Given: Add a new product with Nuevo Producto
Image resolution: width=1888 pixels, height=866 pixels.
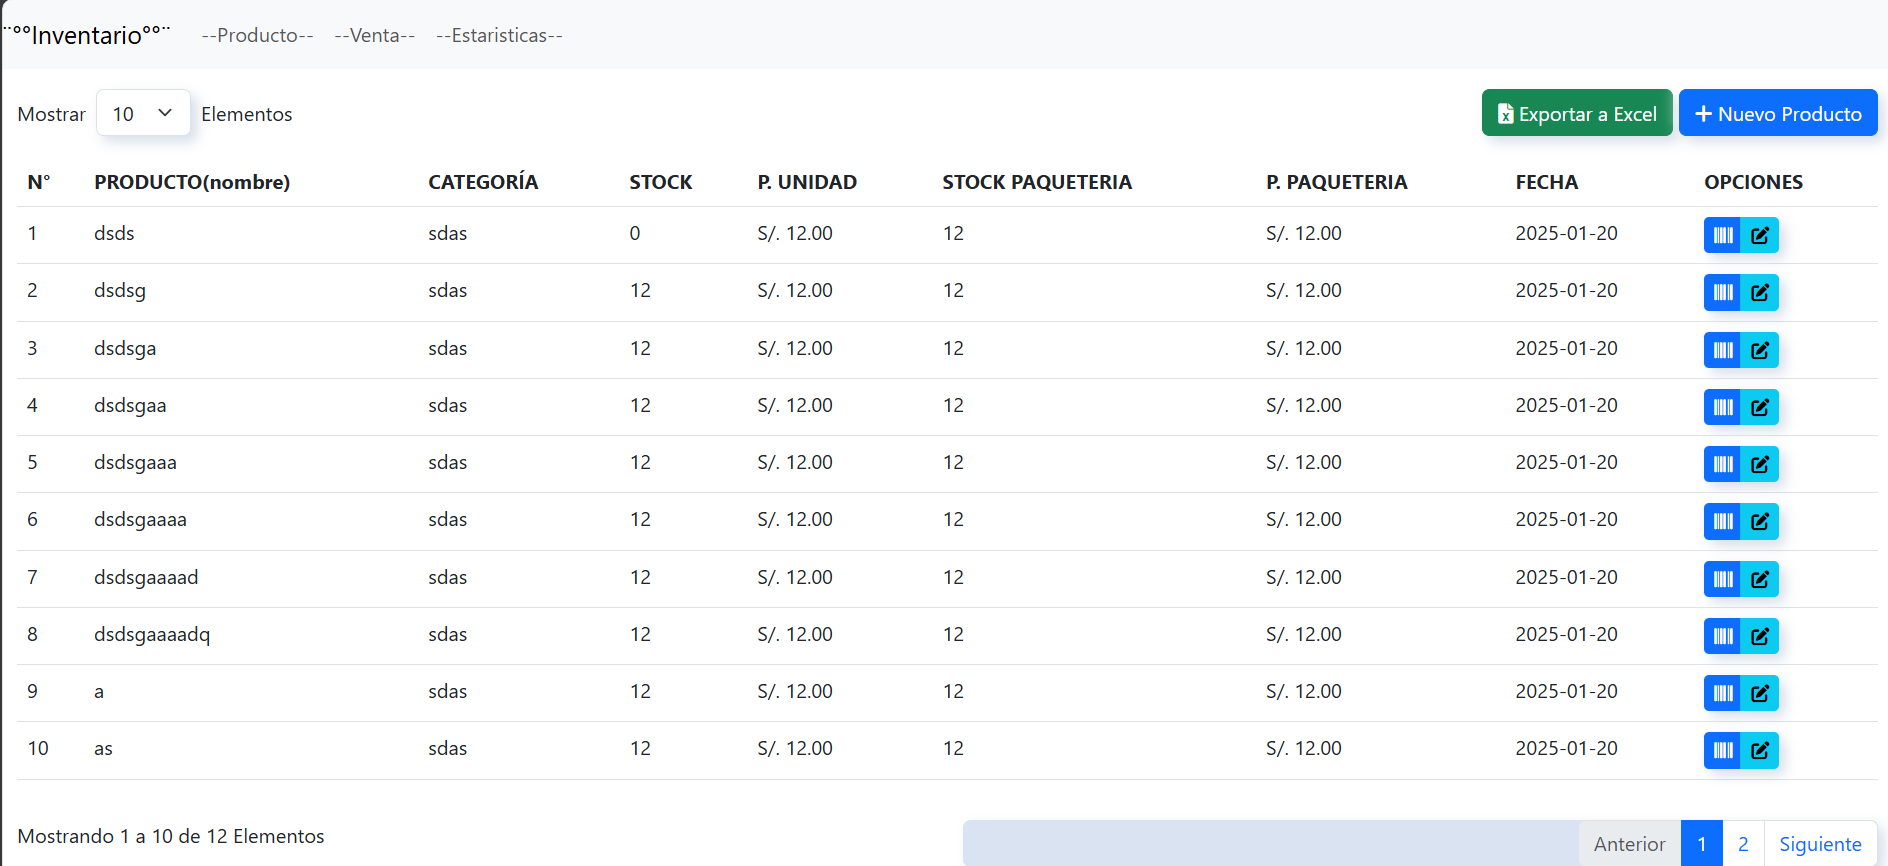Looking at the screenshot, I should tap(1777, 113).
